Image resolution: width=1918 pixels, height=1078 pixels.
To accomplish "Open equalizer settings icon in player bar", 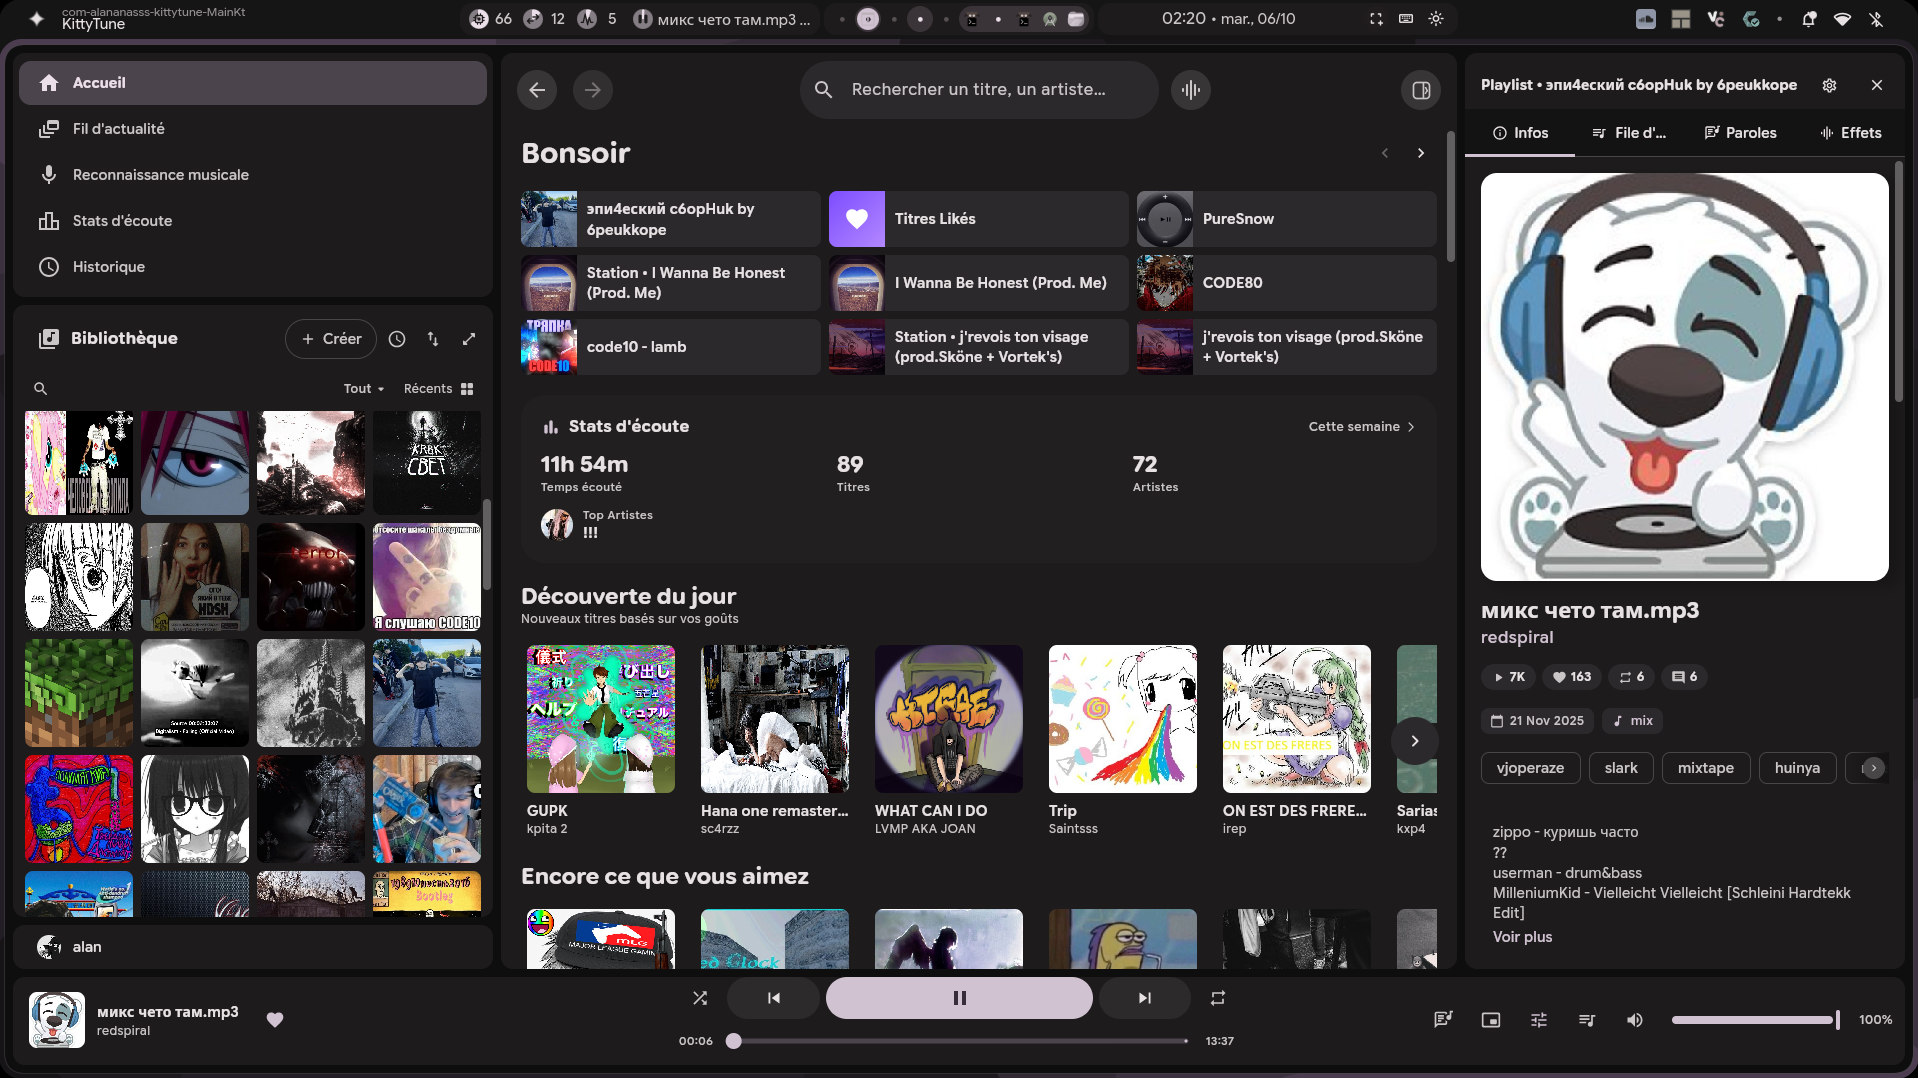I will tap(1539, 1020).
